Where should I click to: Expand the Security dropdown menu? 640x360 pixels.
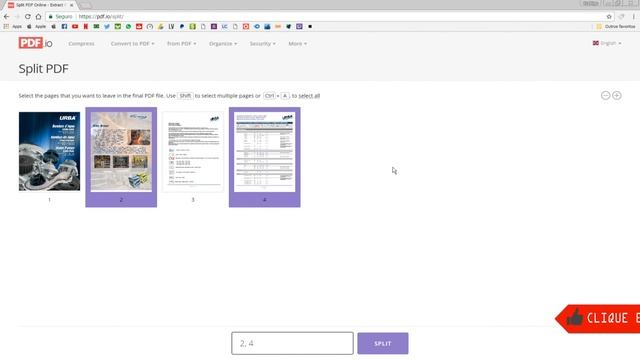click(262, 44)
